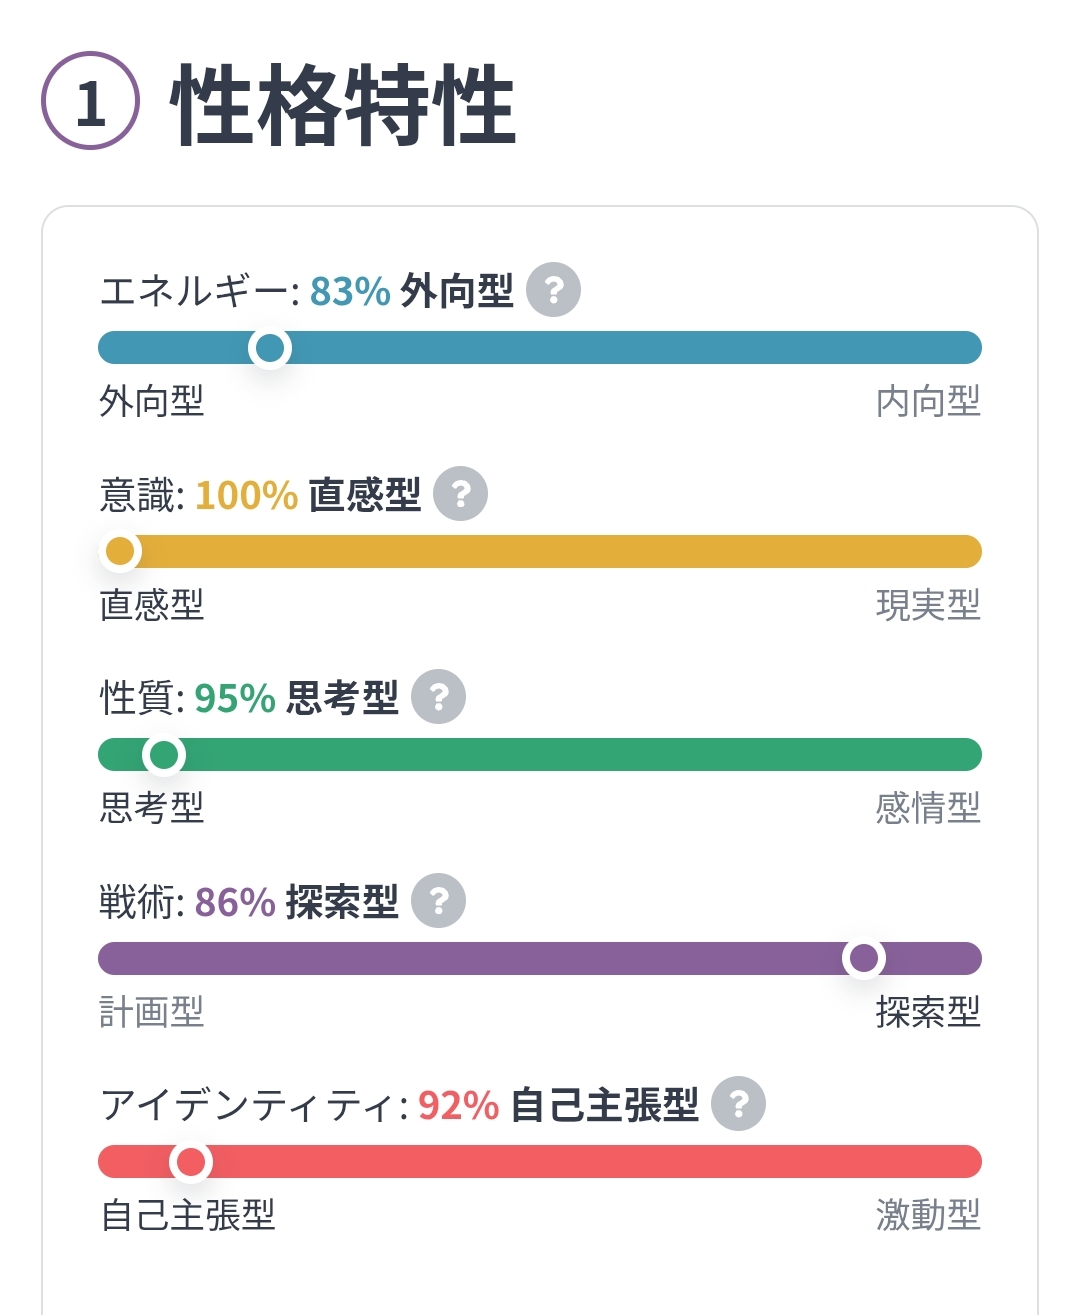Select the 思考型 label under the green bar
Screen dimensions: 1080x1315
point(150,810)
